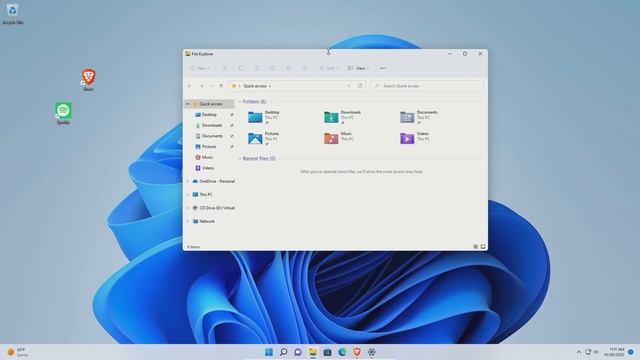Screen dimensions: 640x360
Task: Click the Cut toolbar icon
Action: click(224, 68)
